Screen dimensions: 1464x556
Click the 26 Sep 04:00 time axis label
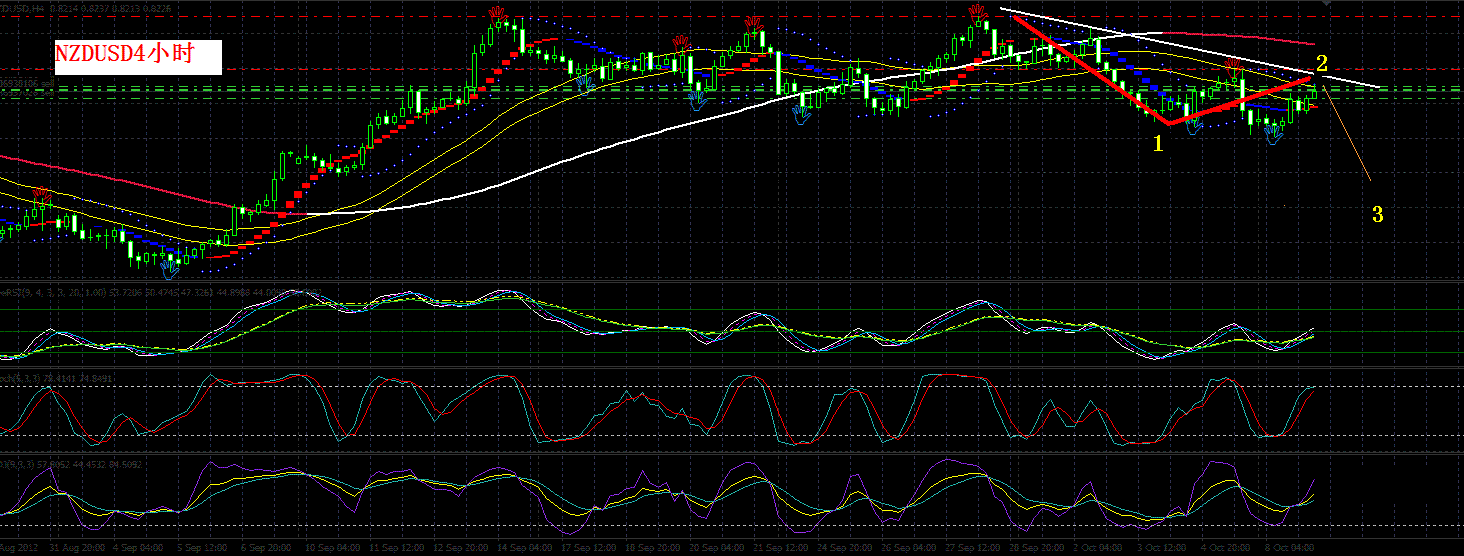point(908,547)
